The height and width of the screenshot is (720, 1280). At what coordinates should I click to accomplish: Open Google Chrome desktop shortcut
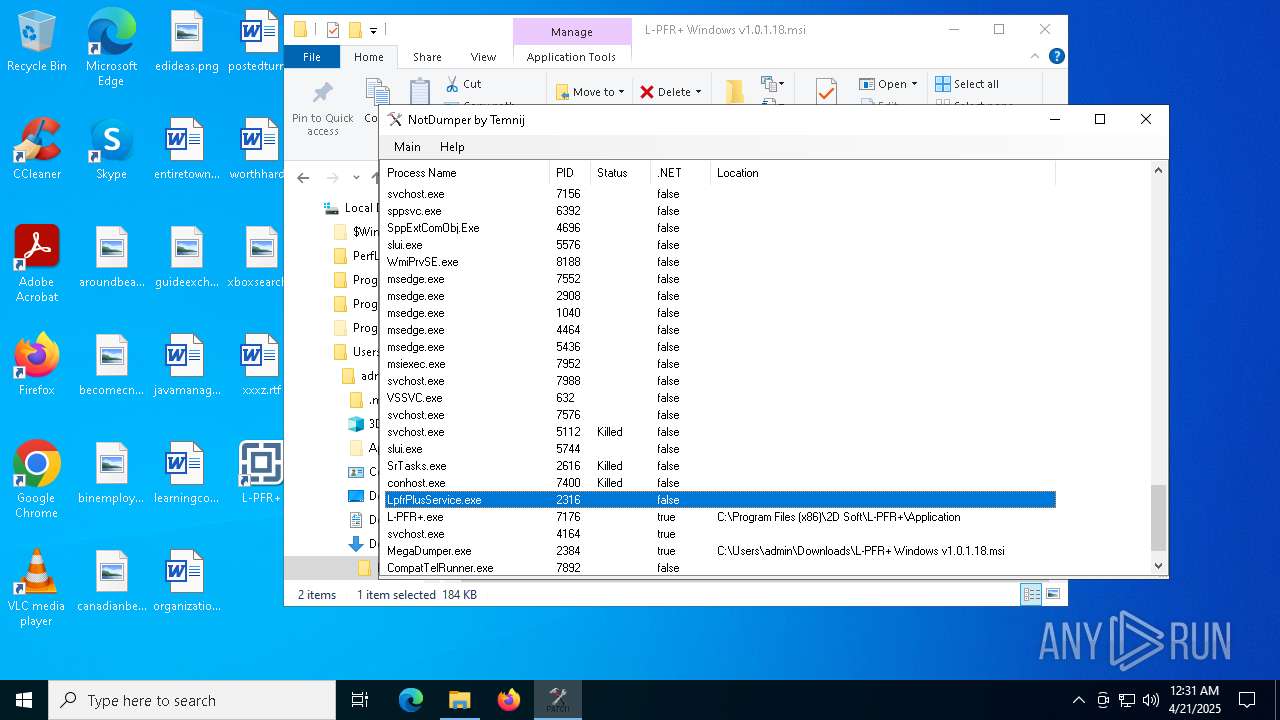coord(37,480)
